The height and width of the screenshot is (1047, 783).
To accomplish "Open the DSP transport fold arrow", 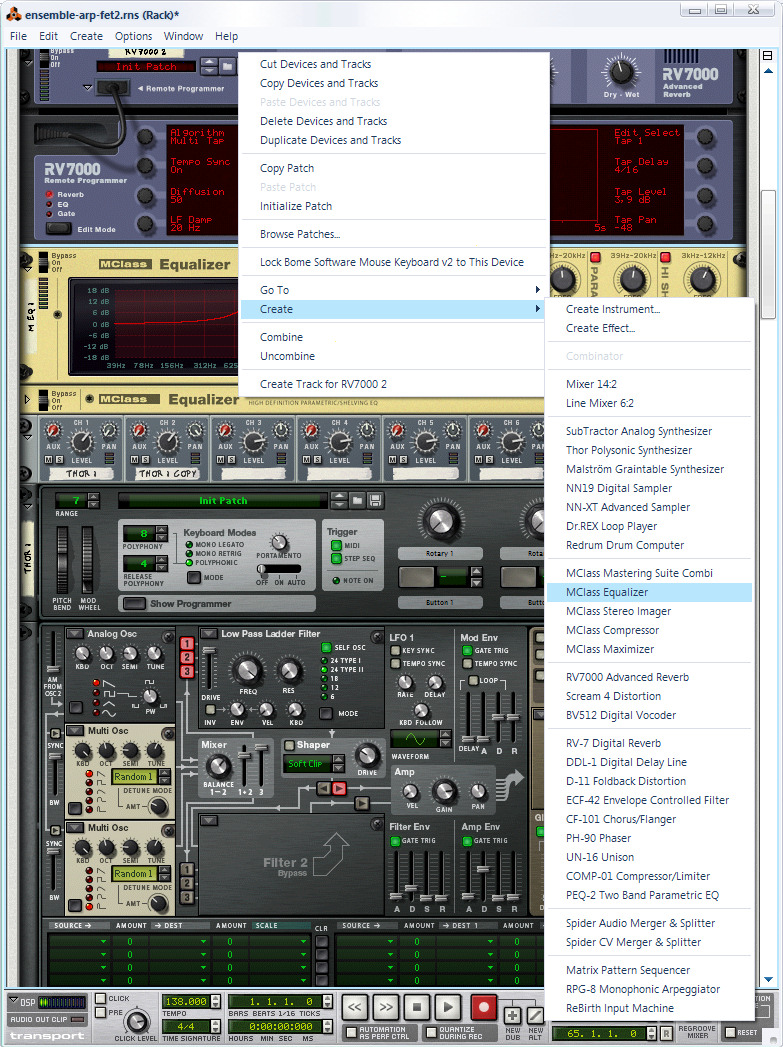I will [x=13, y=1002].
